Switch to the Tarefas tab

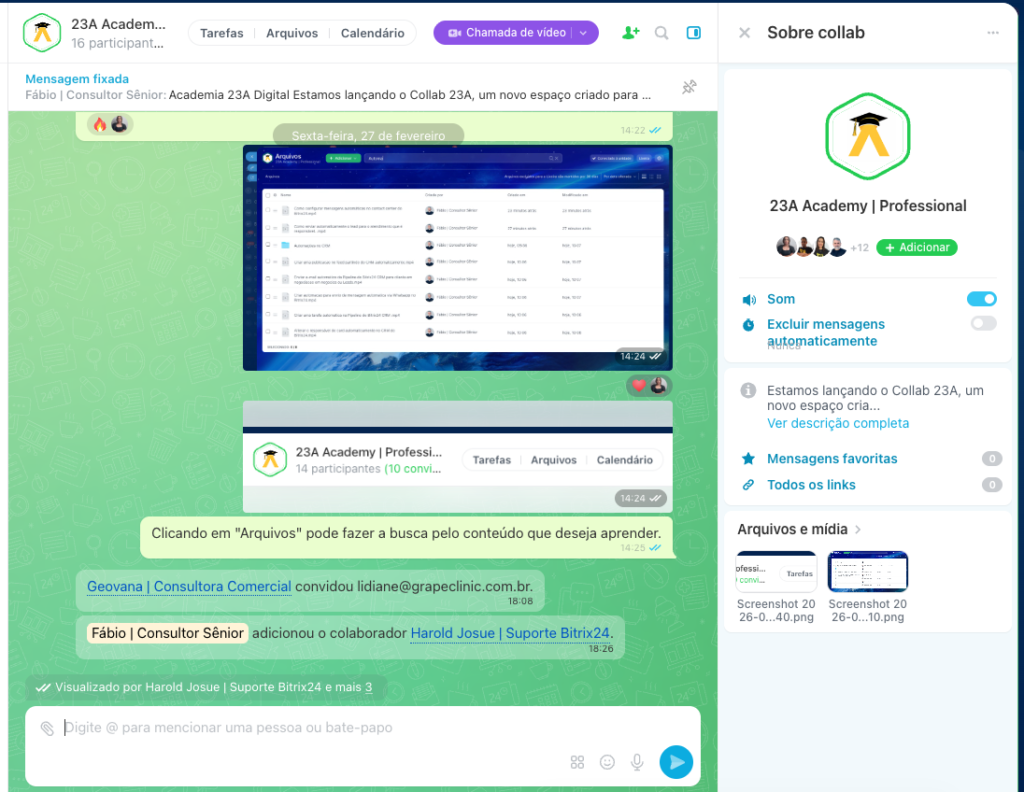[x=222, y=33]
